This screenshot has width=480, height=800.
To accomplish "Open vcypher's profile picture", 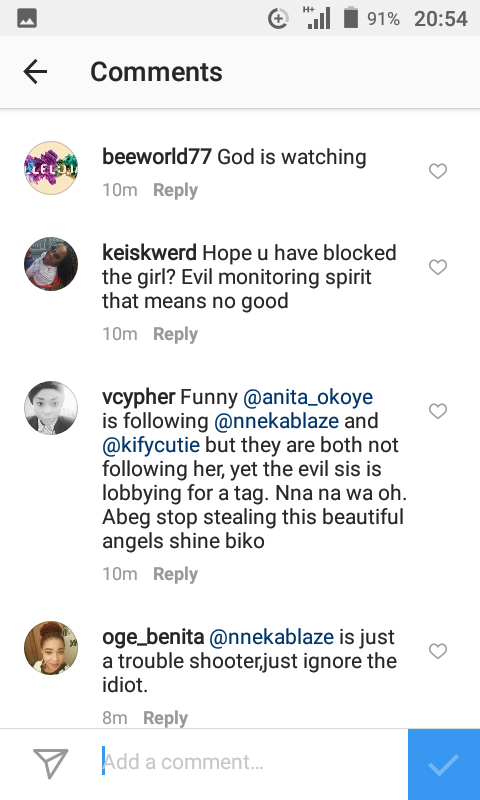I will 51,408.
